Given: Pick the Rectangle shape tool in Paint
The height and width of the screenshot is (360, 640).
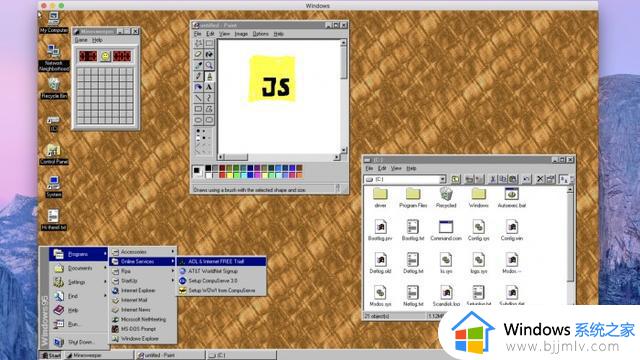Looking at the screenshot, I should pos(198,109).
